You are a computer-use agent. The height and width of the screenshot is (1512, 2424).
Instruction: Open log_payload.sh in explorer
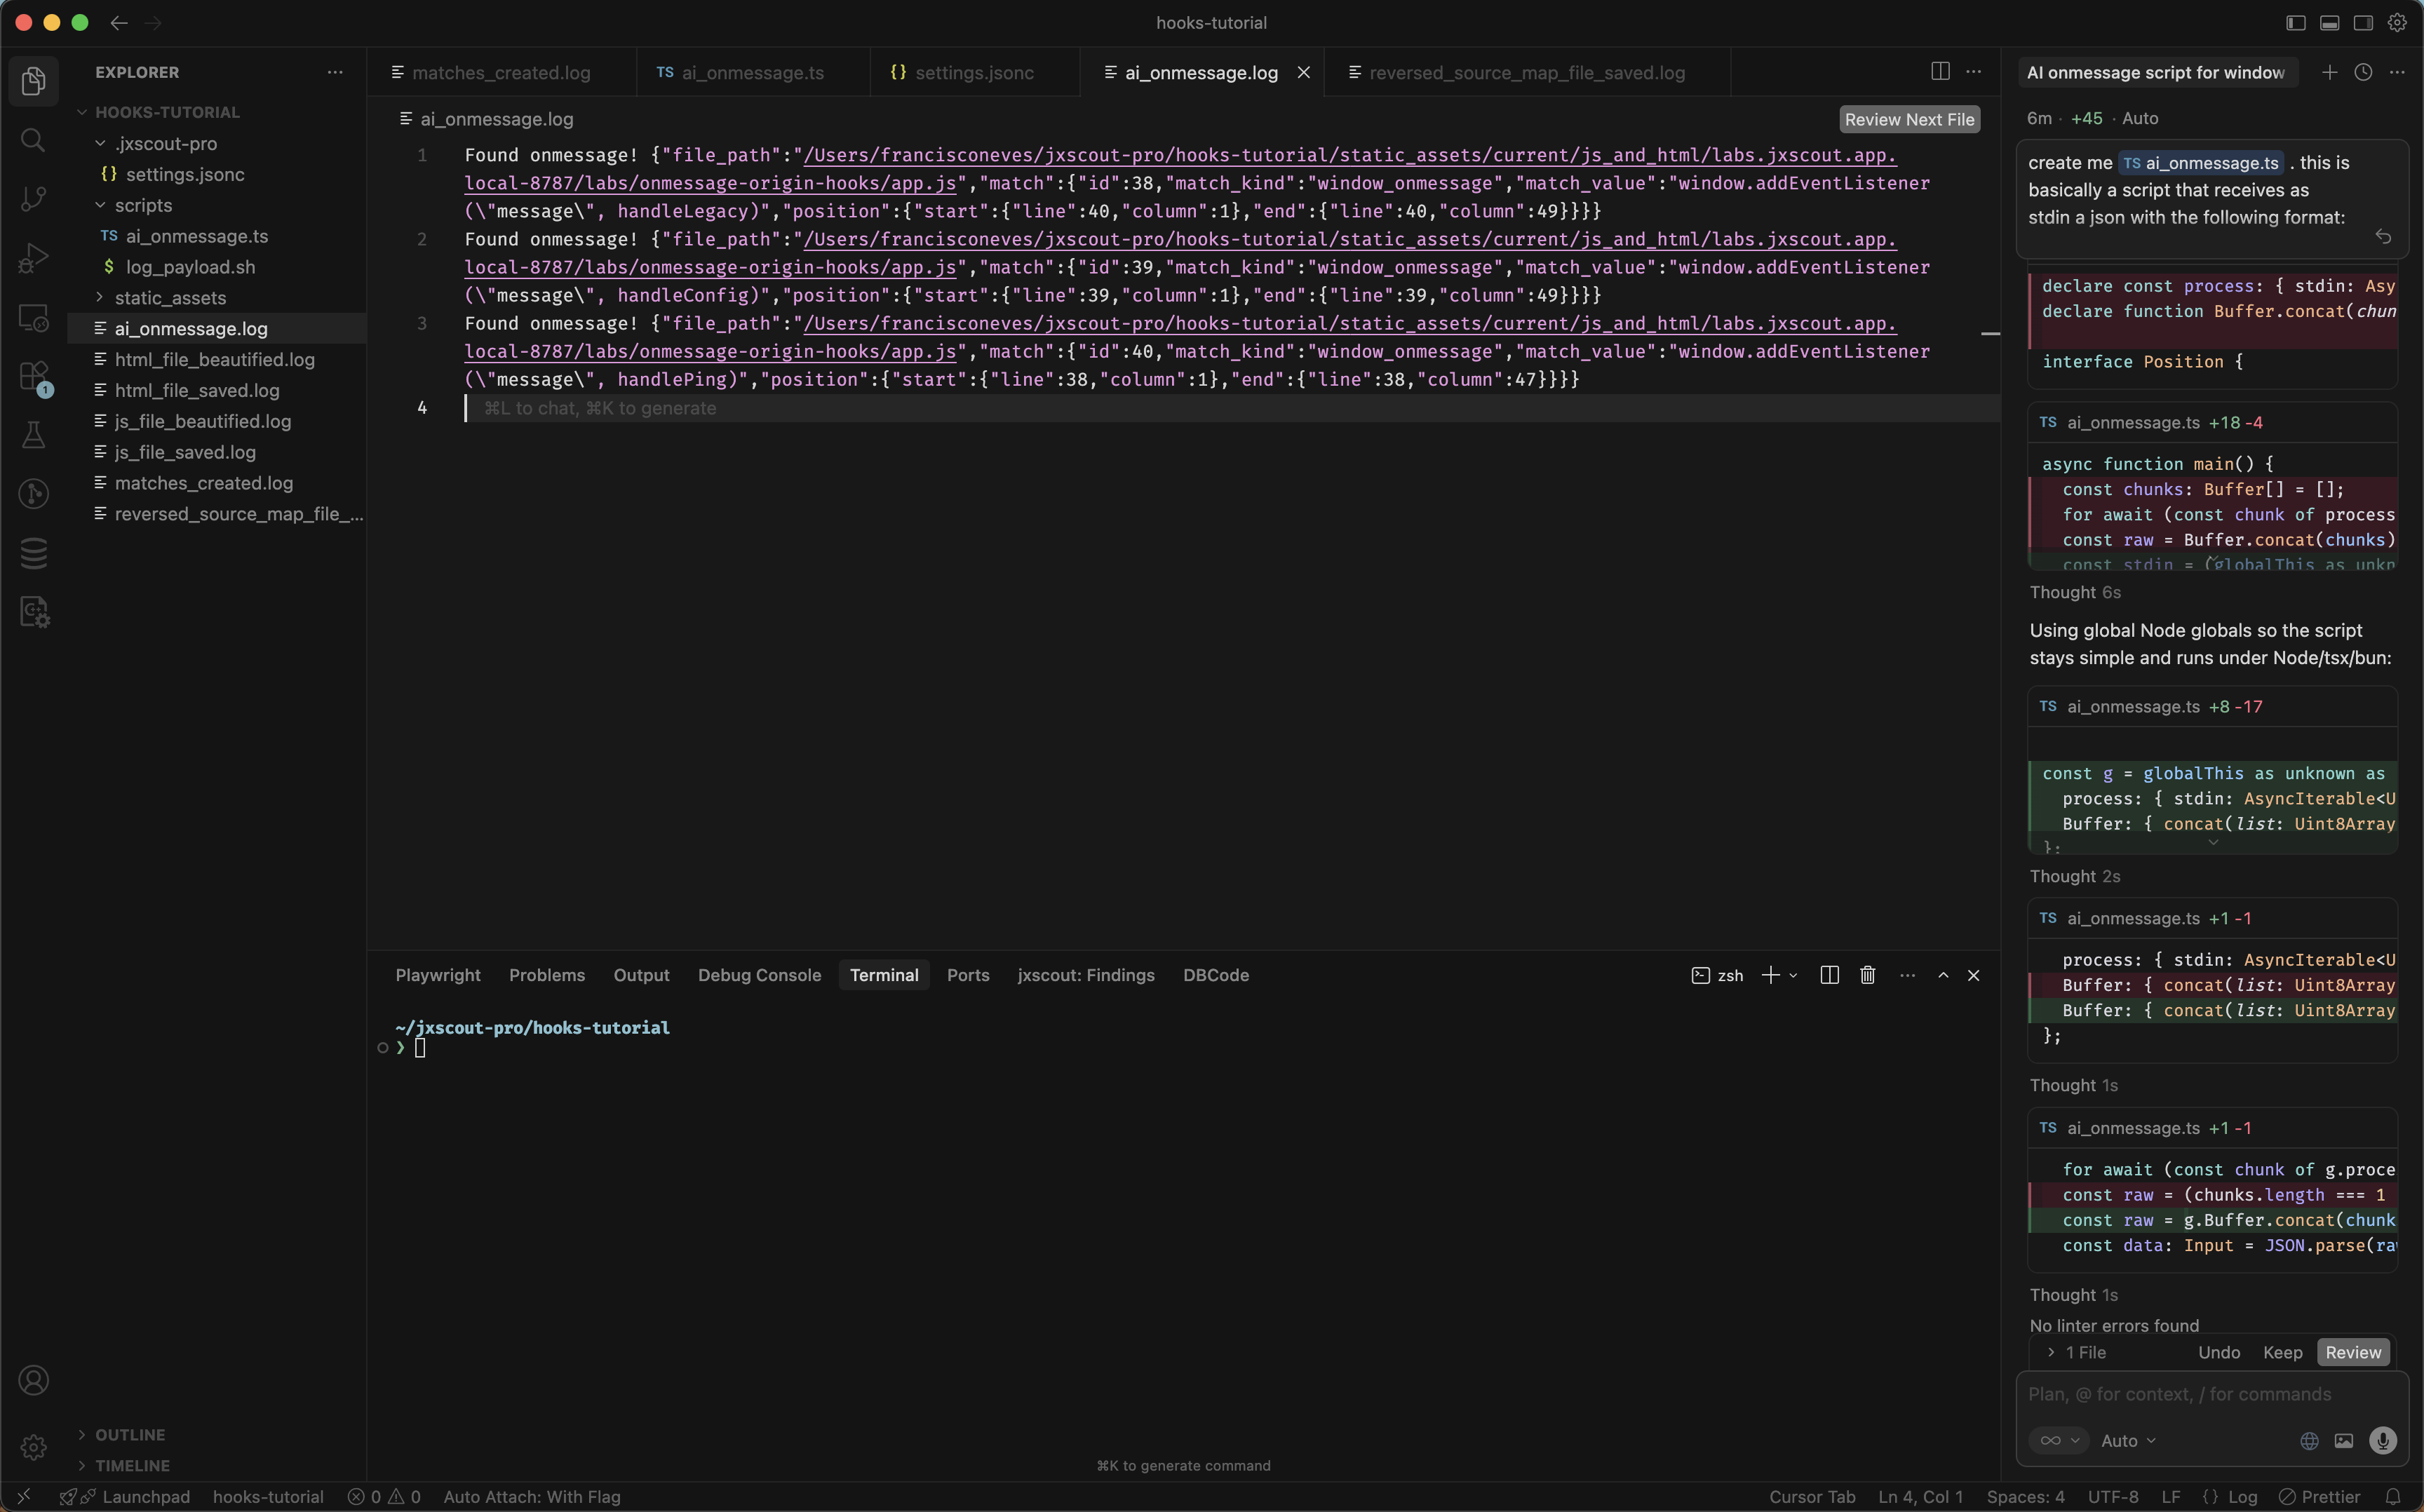coord(190,267)
